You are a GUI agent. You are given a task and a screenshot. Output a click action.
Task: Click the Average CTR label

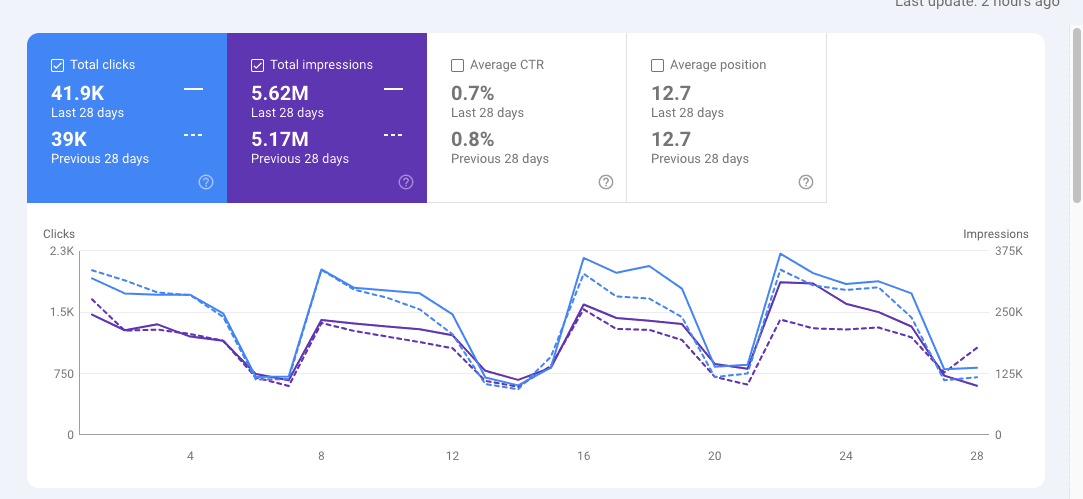(x=507, y=65)
